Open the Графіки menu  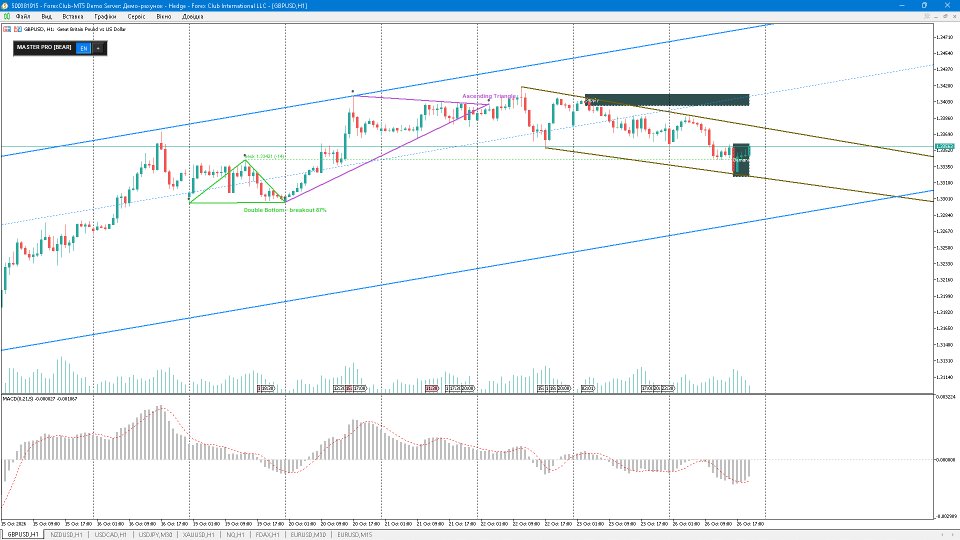(x=105, y=17)
